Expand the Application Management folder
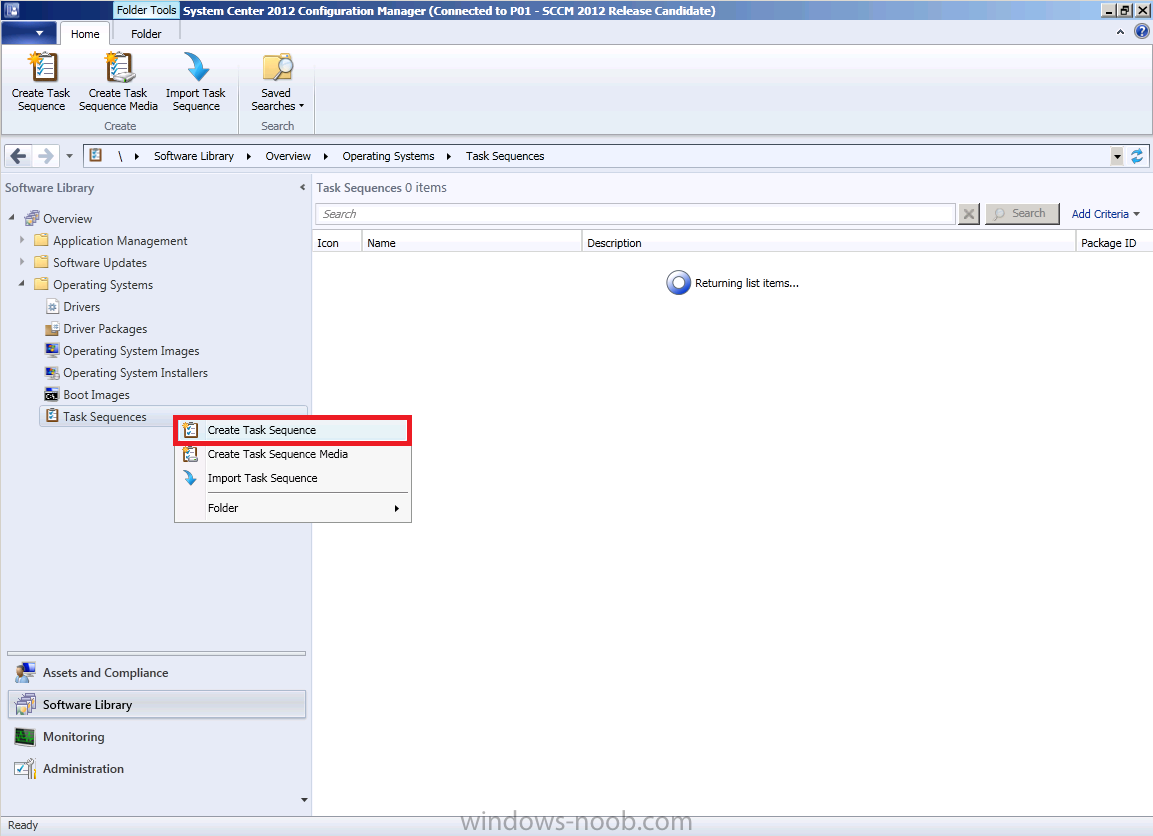 [x=22, y=240]
